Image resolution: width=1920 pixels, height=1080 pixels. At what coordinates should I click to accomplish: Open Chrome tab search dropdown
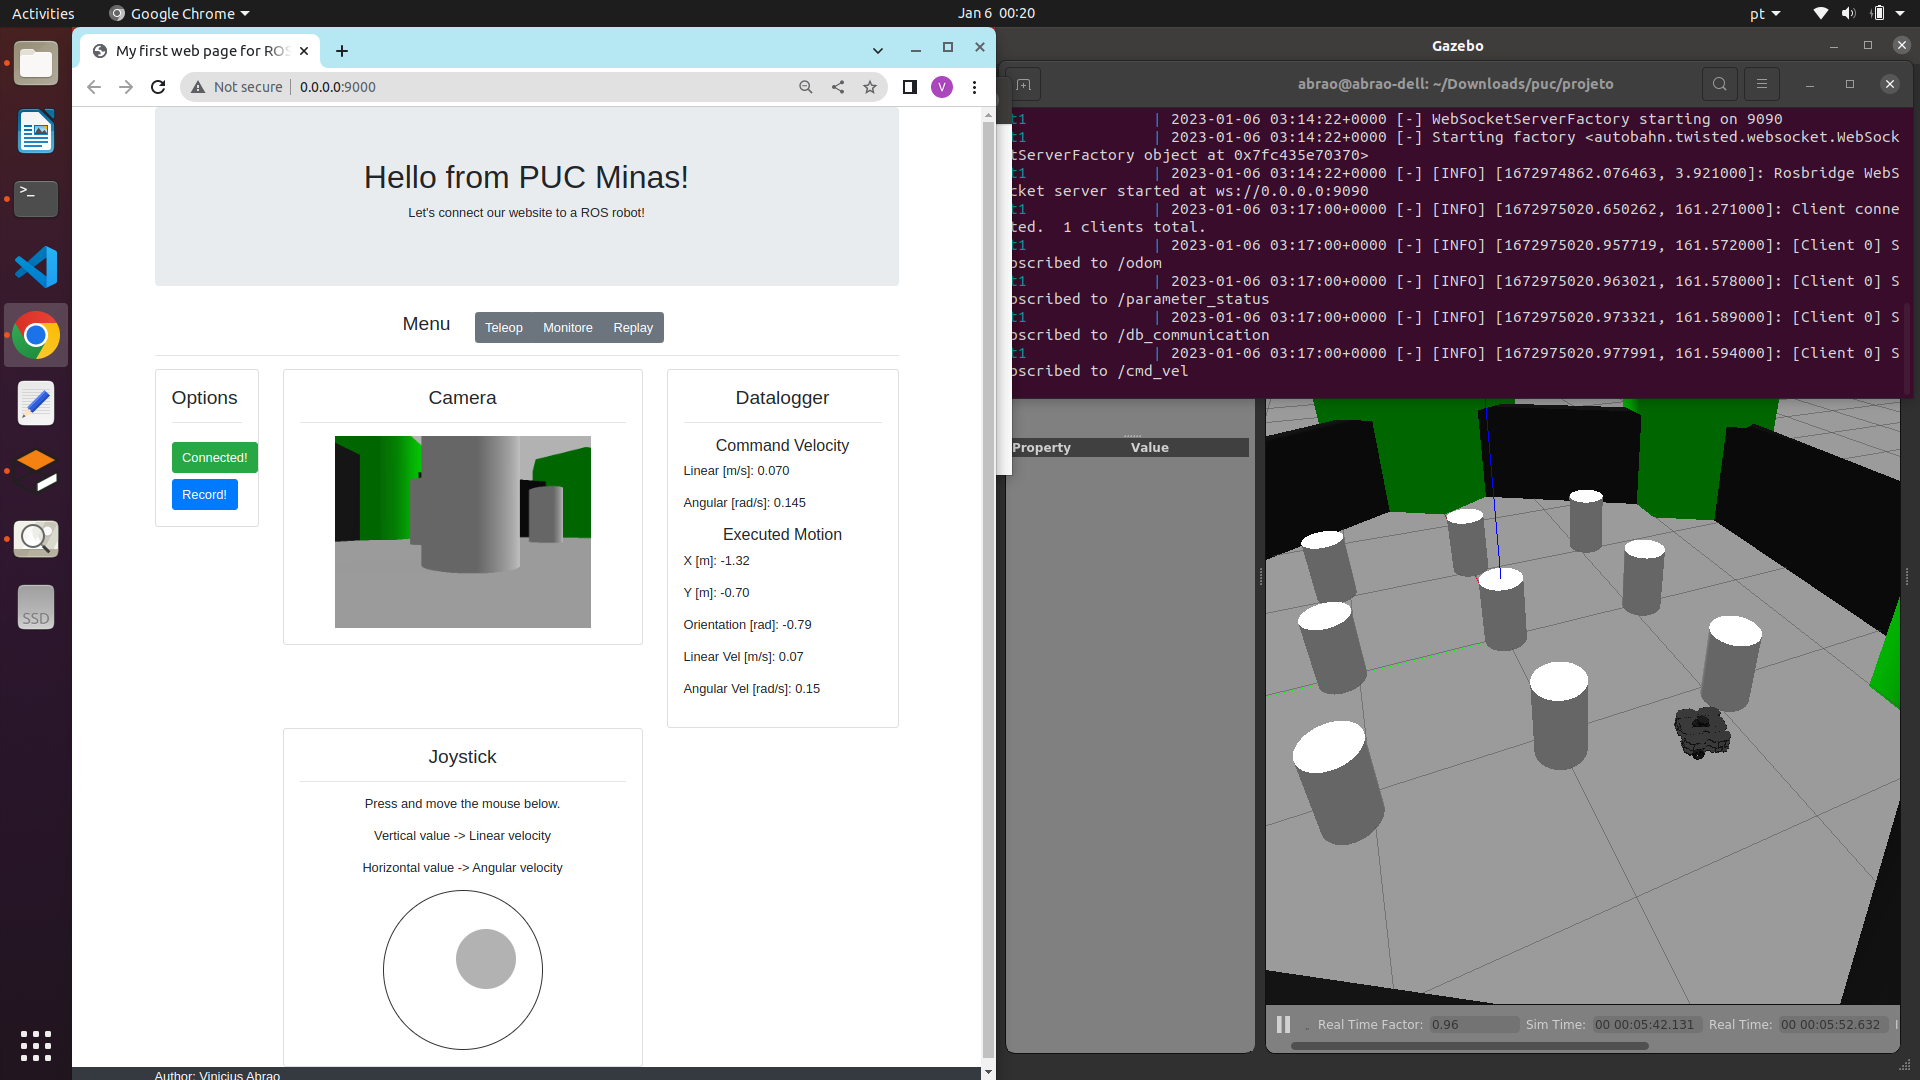[877, 50]
